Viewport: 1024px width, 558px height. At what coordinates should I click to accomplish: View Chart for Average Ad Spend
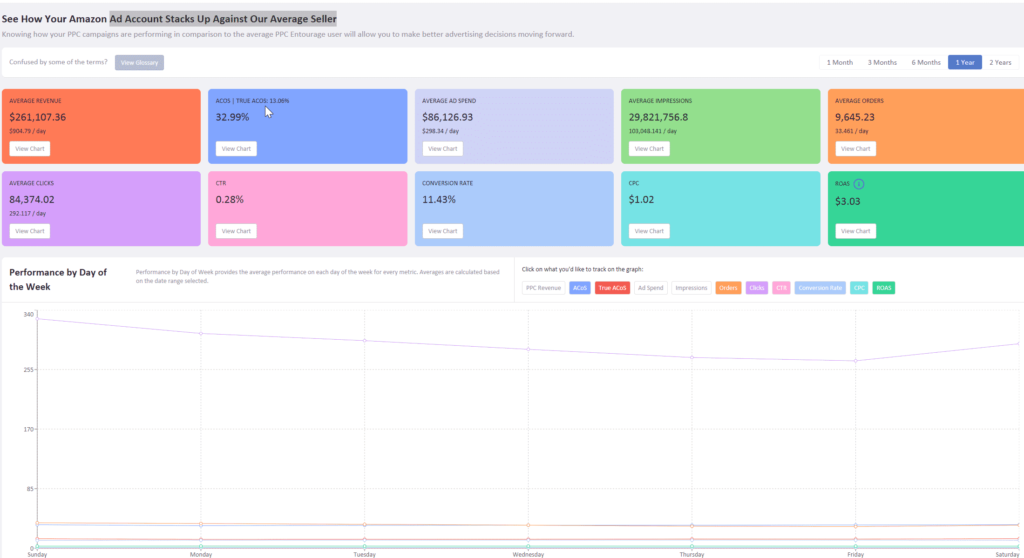[443, 149]
